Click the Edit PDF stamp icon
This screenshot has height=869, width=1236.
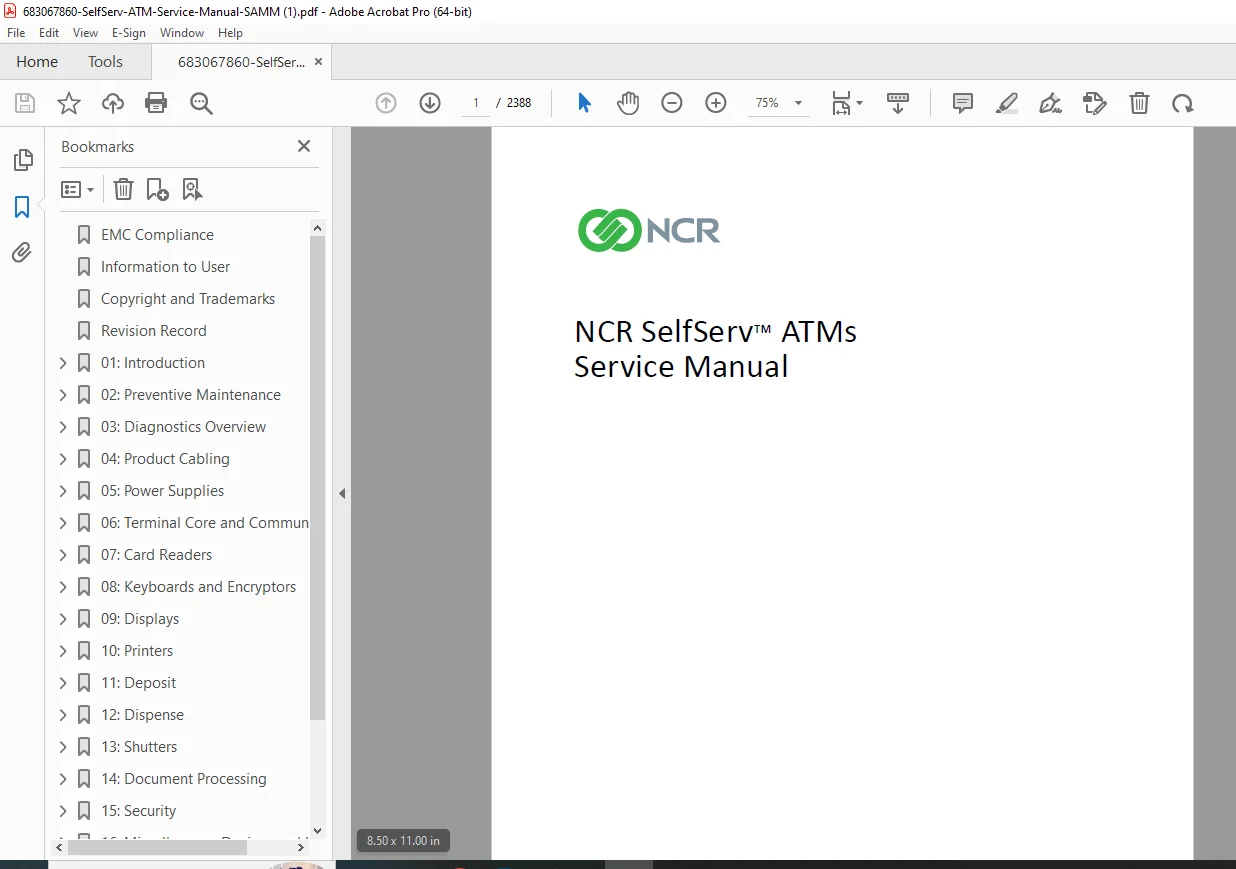tap(1095, 103)
